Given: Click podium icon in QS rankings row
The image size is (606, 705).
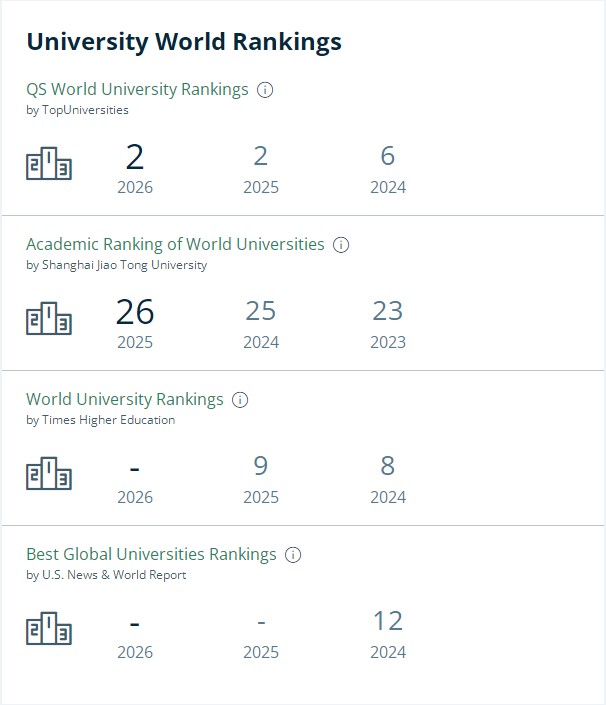Looking at the screenshot, I should 49,164.
